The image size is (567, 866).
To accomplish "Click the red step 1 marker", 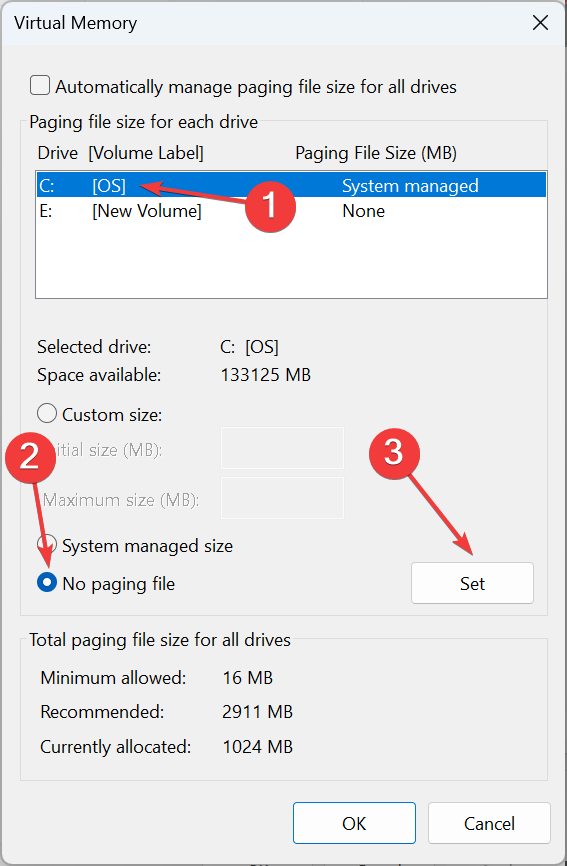I will click(x=270, y=206).
